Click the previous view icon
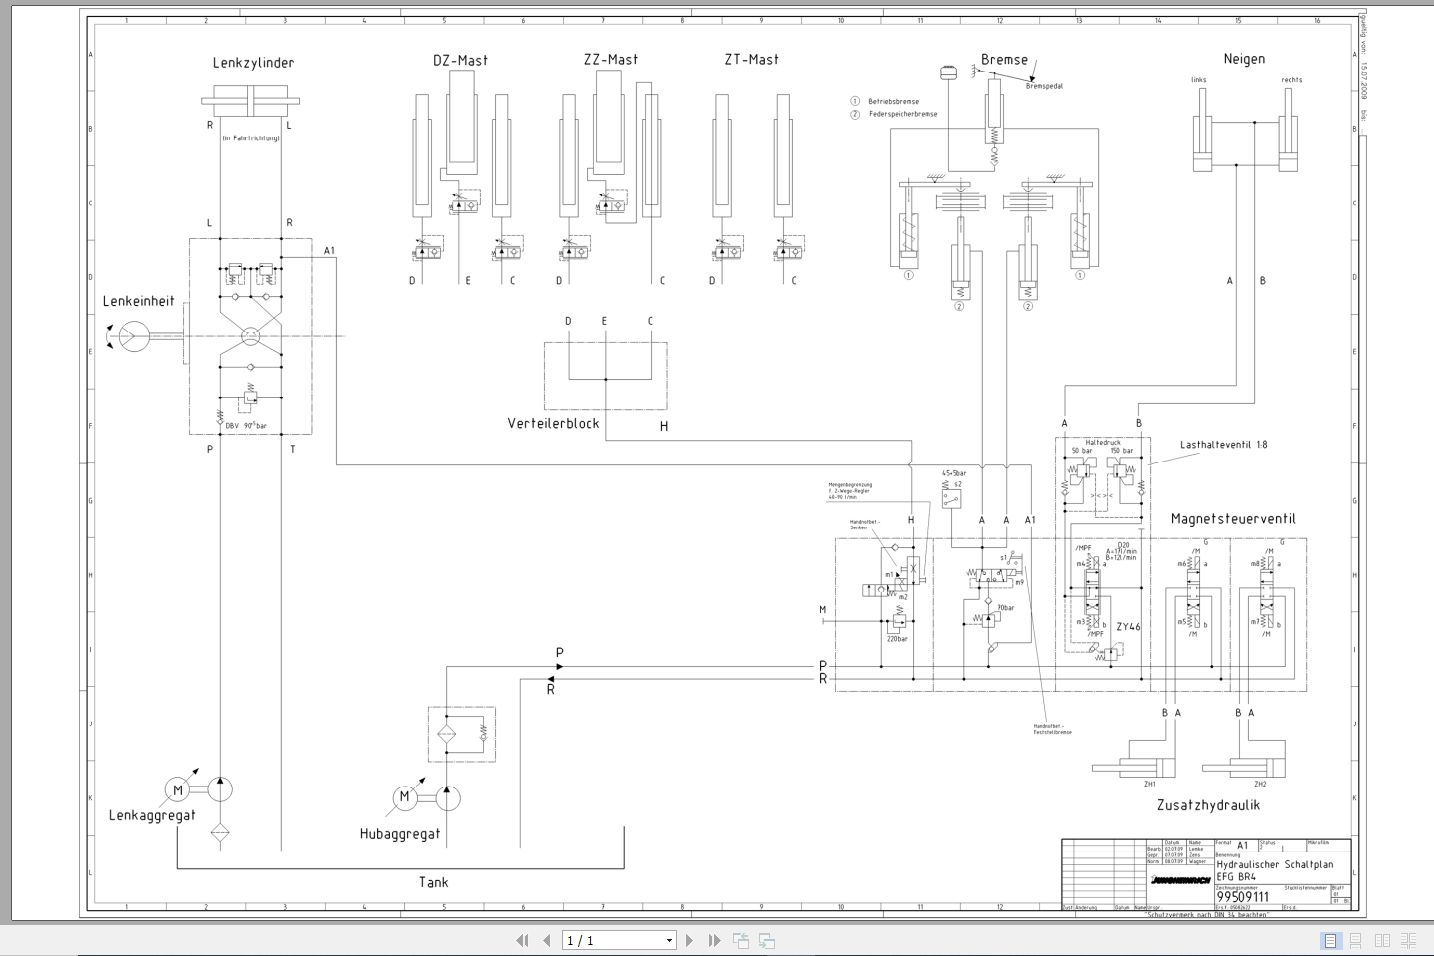 coord(741,940)
